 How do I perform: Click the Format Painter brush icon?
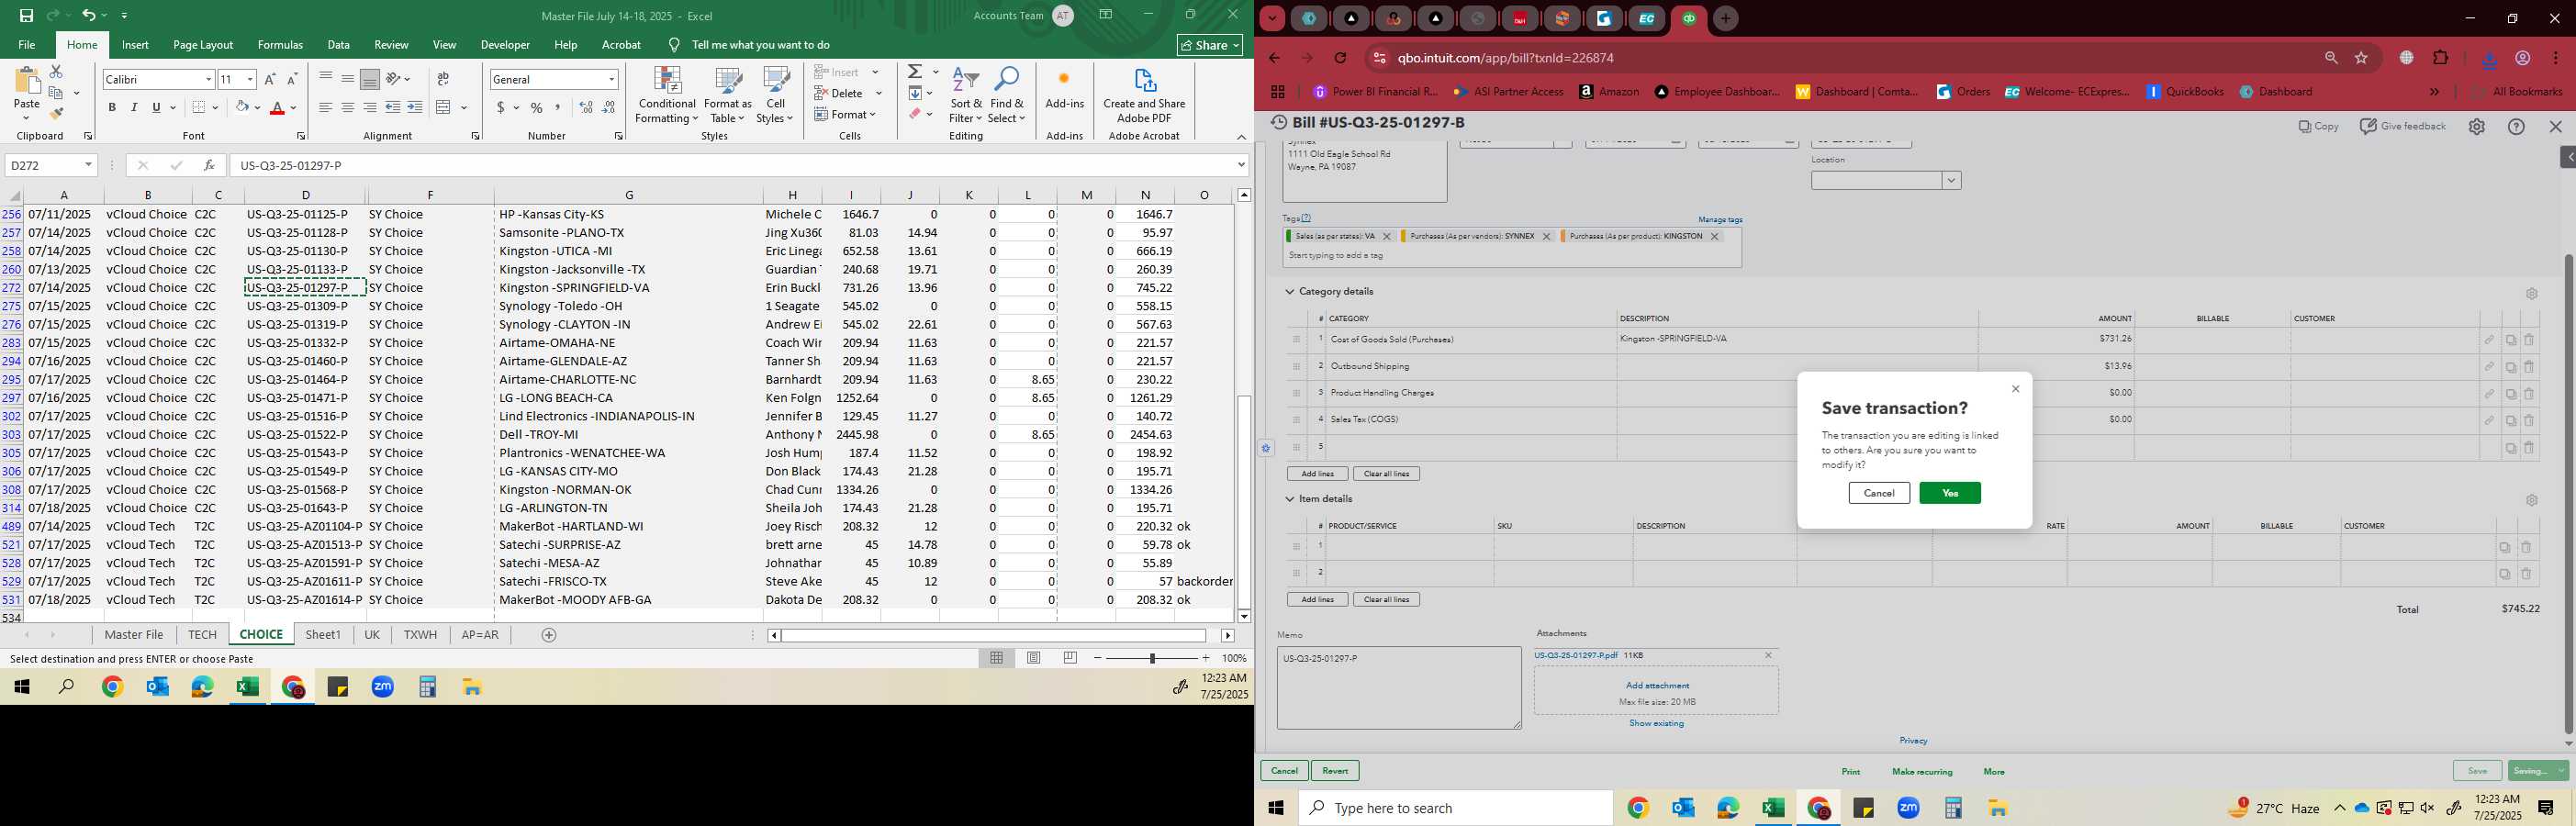(56, 113)
